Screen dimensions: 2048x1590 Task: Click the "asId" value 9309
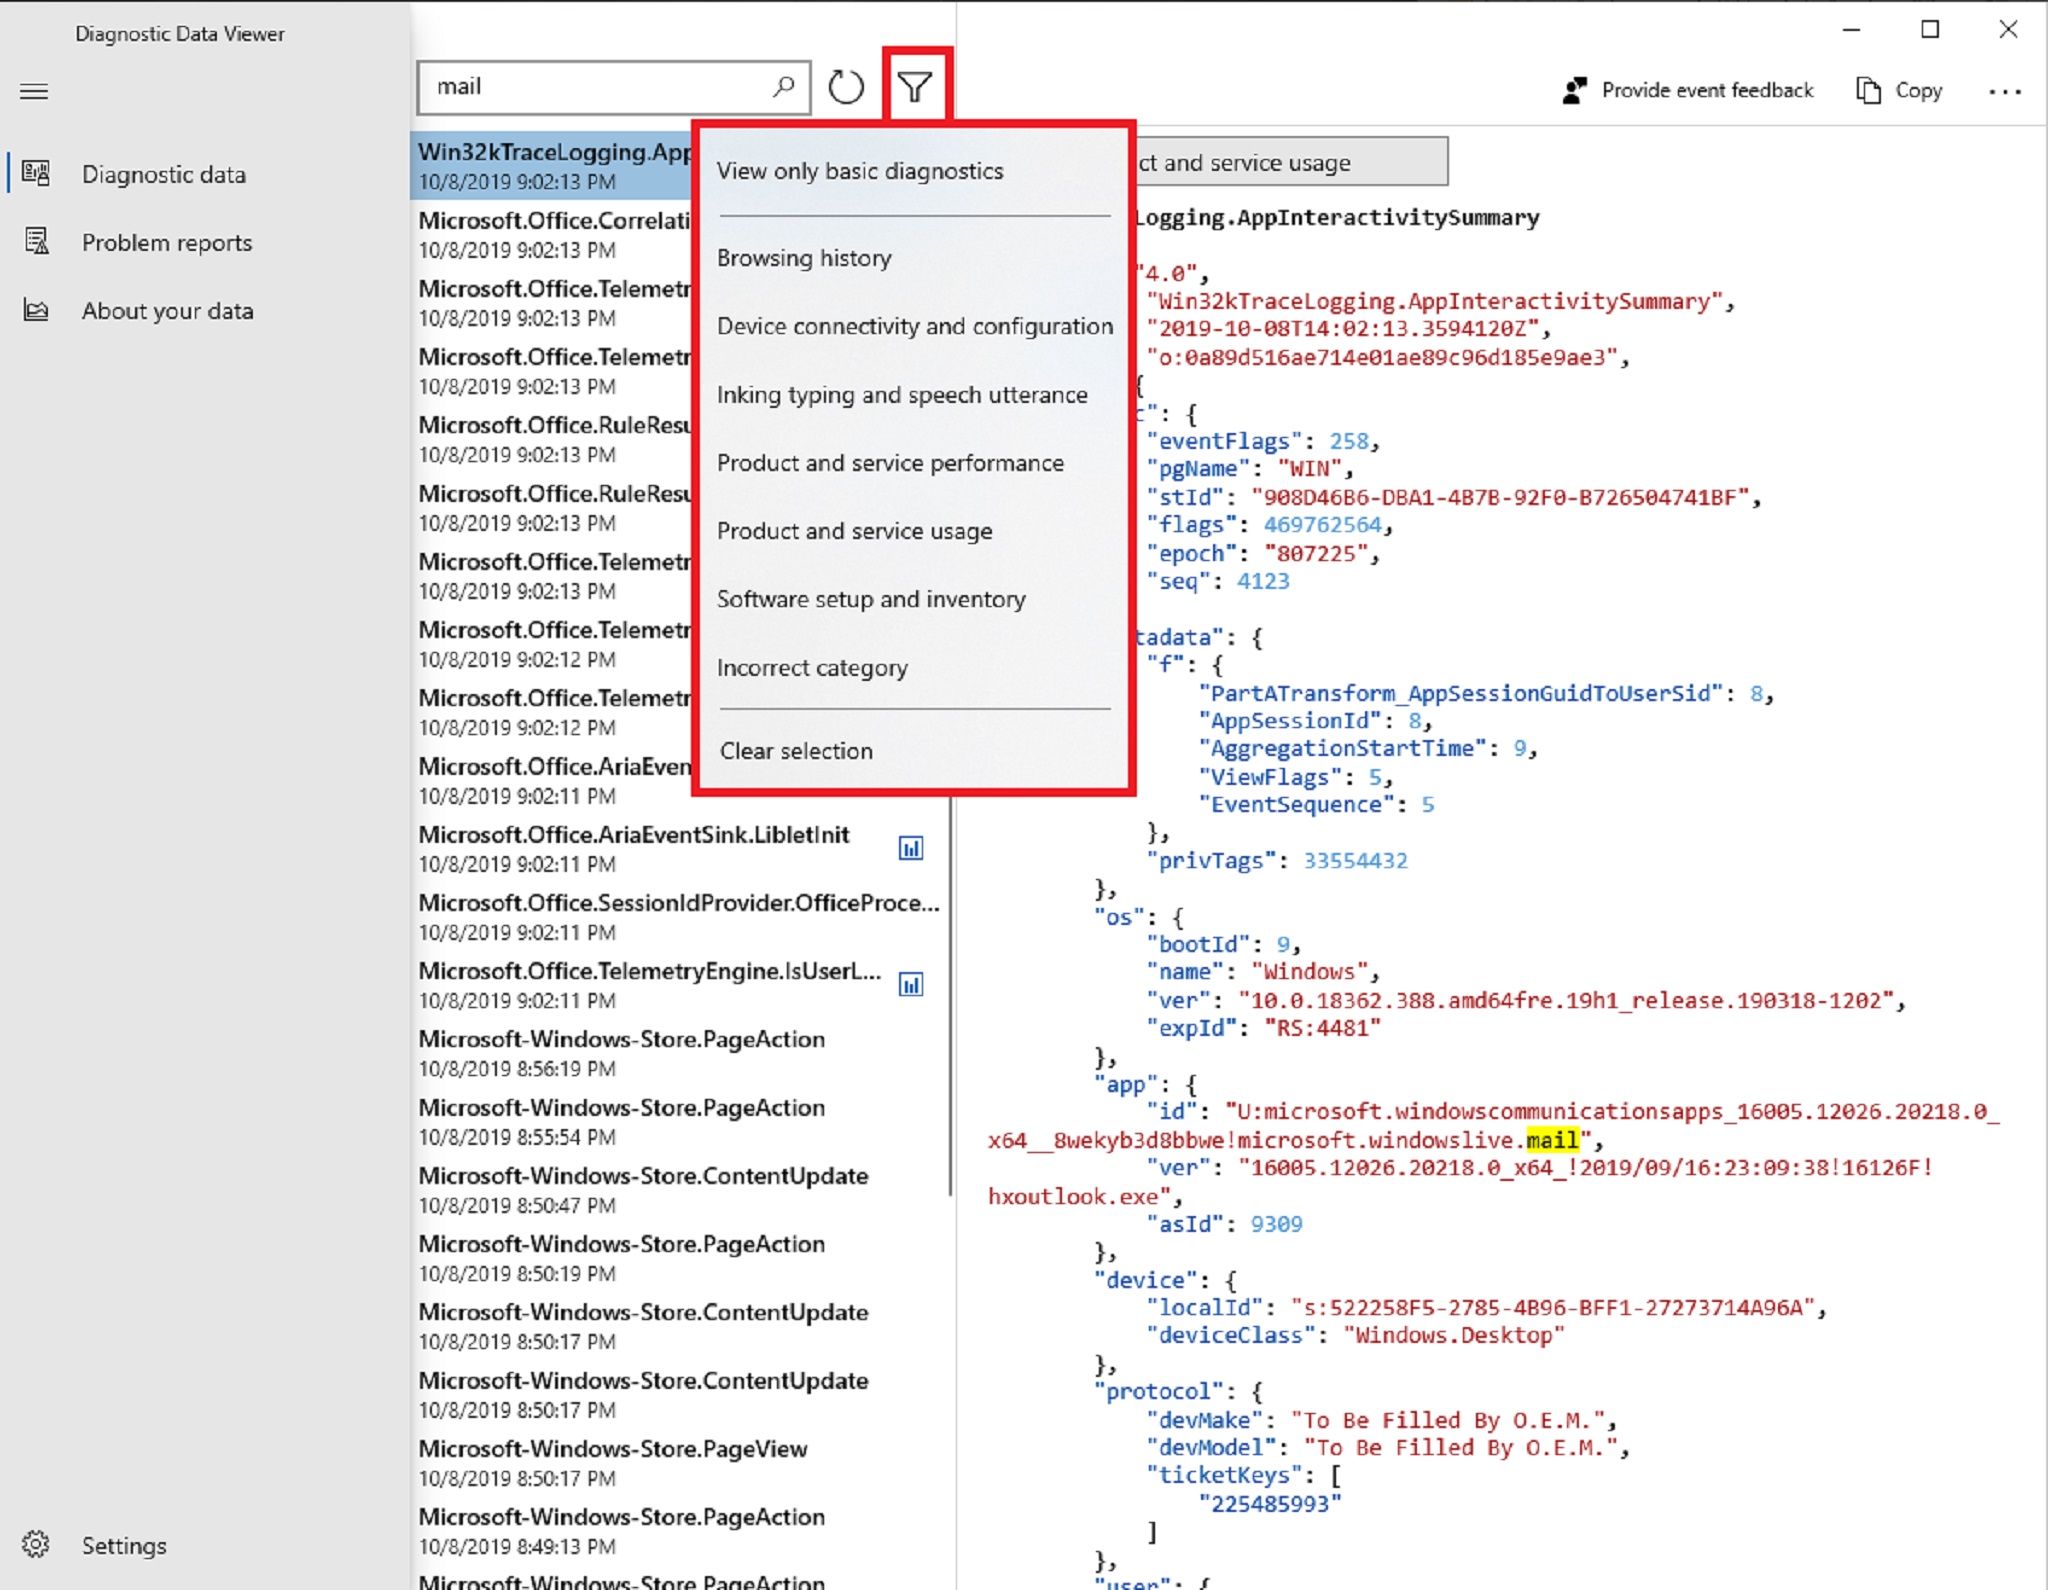pyautogui.click(x=1276, y=1223)
